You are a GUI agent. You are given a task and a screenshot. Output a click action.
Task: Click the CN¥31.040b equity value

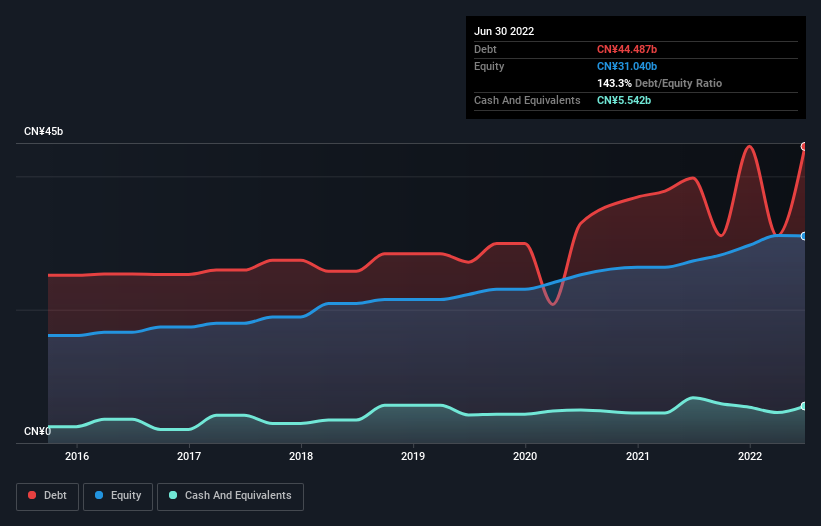pyautogui.click(x=627, y=66)
